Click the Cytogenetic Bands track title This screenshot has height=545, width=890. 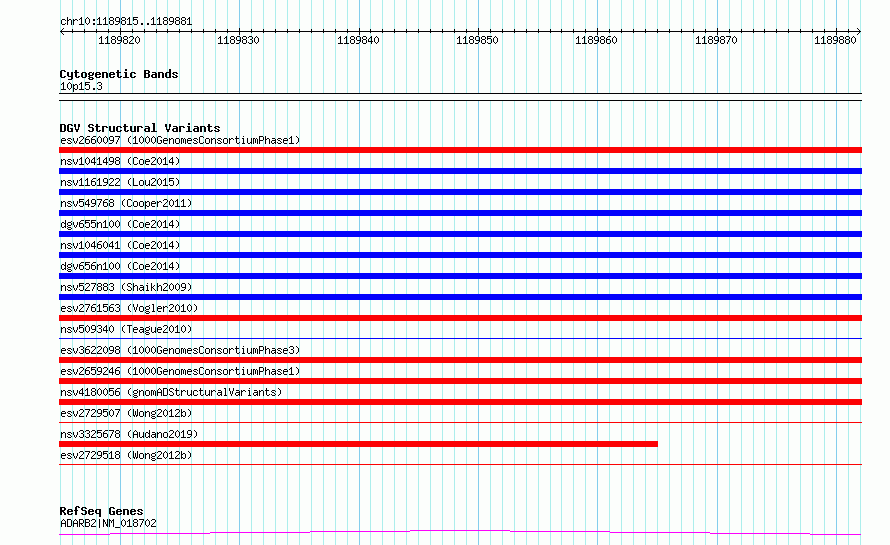pyautogui.click(x=119, y=74)
